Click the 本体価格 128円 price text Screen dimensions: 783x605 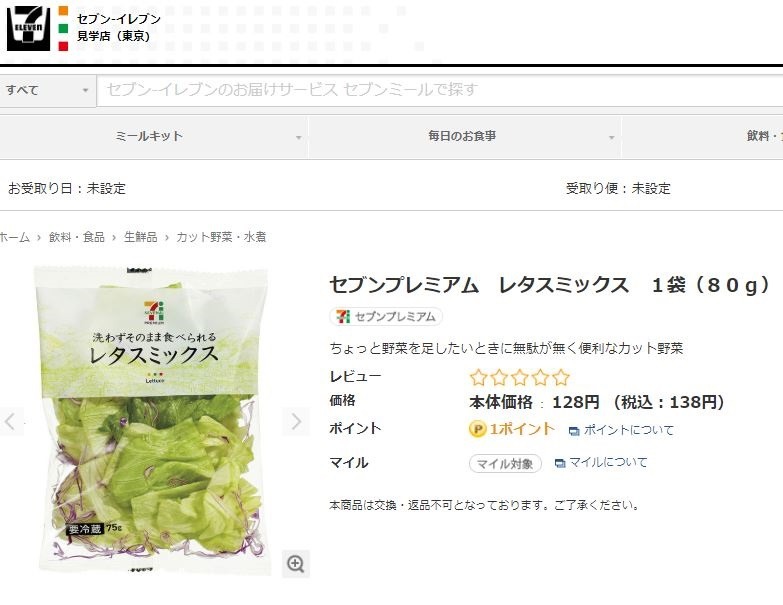coord(534,402)
